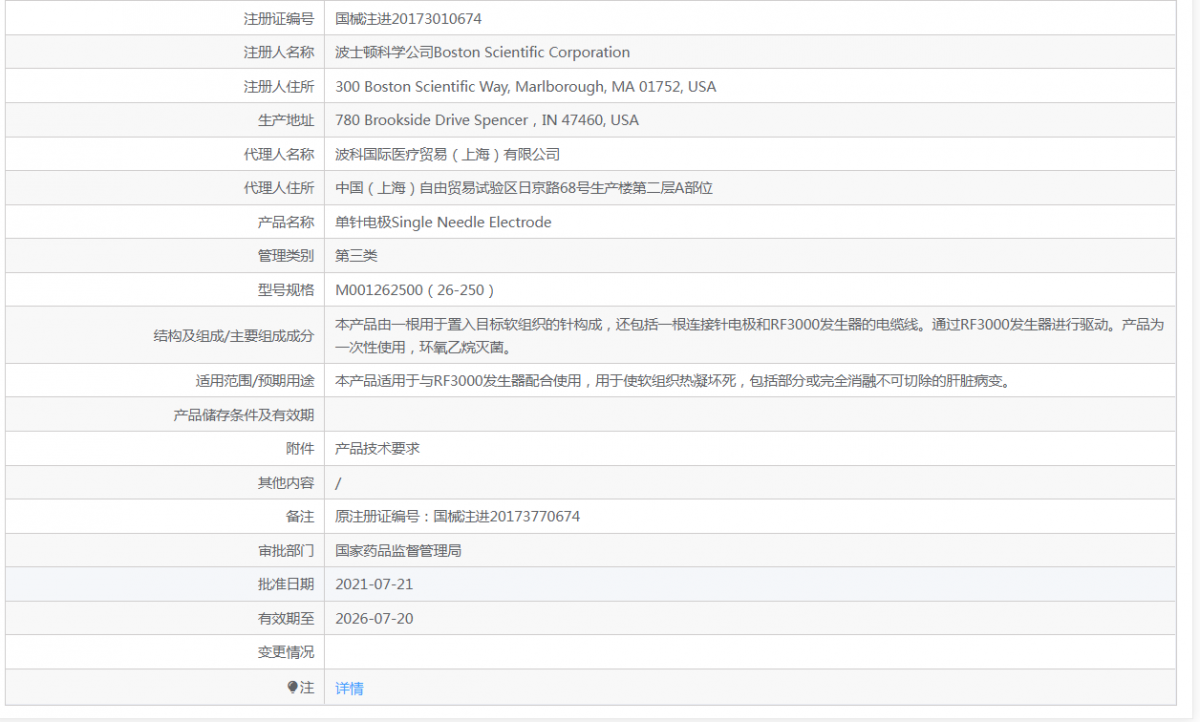1200x722 pixels.
Task: Select remark 原注册证编号：国械注进20173770674
Action: tap(457, 517)
